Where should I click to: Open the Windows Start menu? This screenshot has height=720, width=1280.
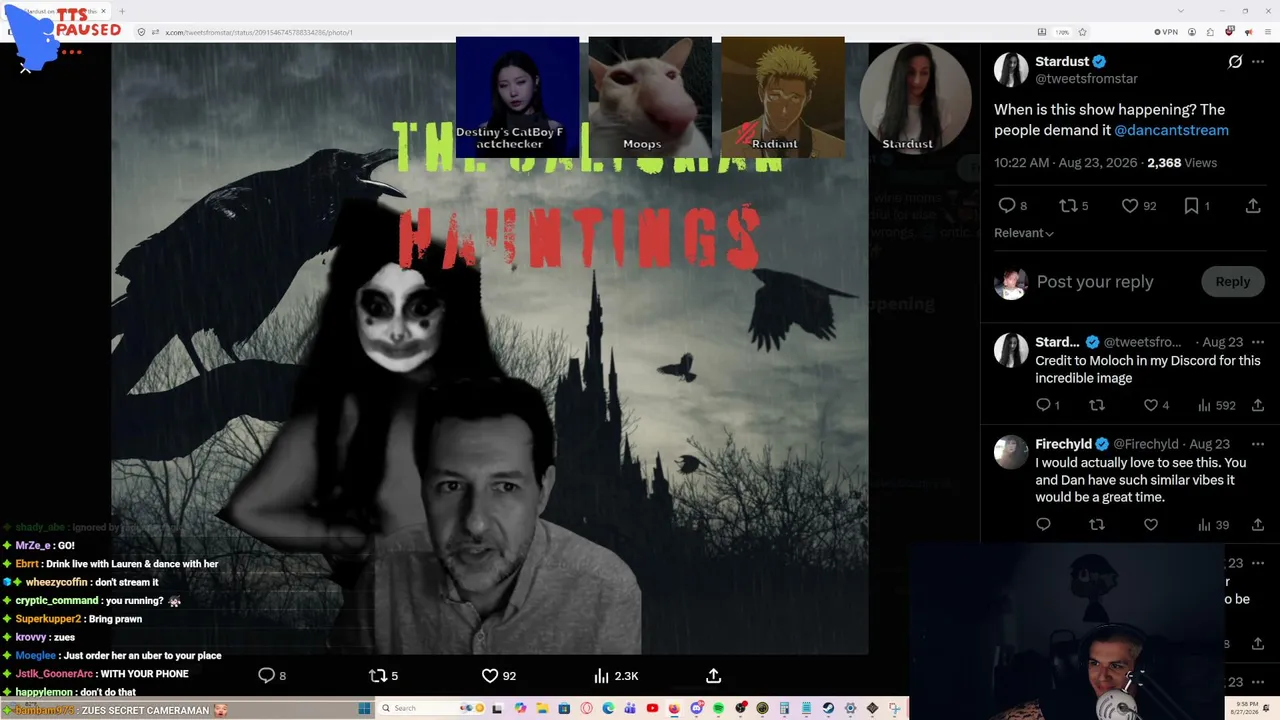point(364,708)
